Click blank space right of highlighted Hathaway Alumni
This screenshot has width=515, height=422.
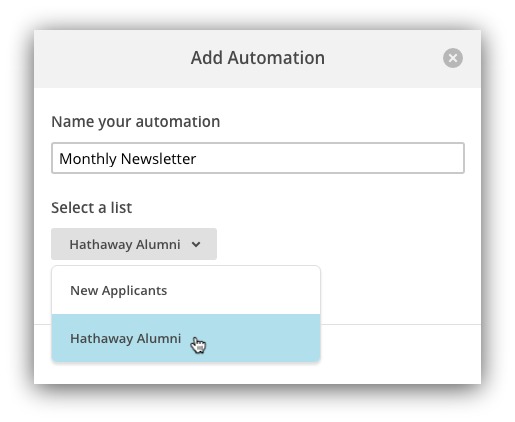point(263,338)
